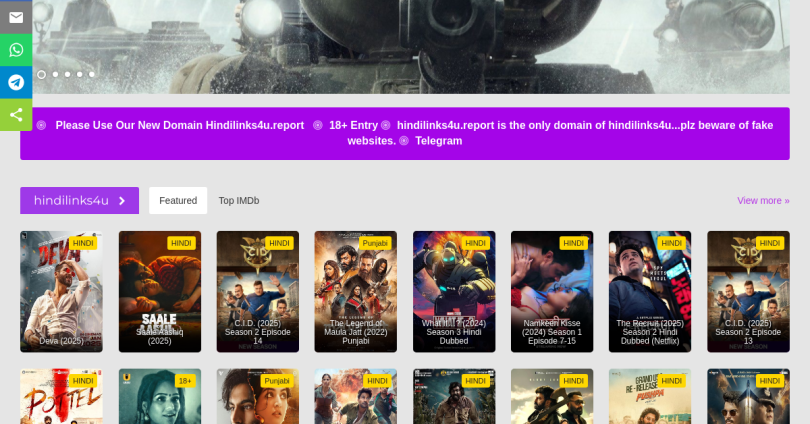
Task: Open the second-row Punjabi tagged poster
Action: pos(258,397)
